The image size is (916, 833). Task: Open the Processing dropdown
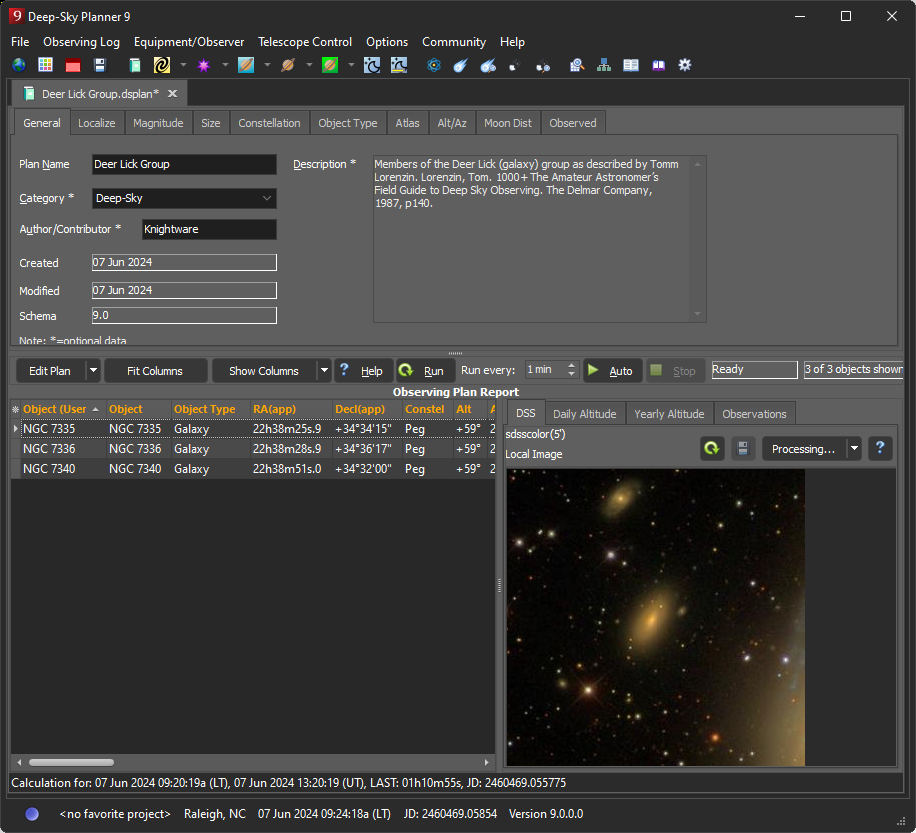pyautogui.click(x=854, y=449)
